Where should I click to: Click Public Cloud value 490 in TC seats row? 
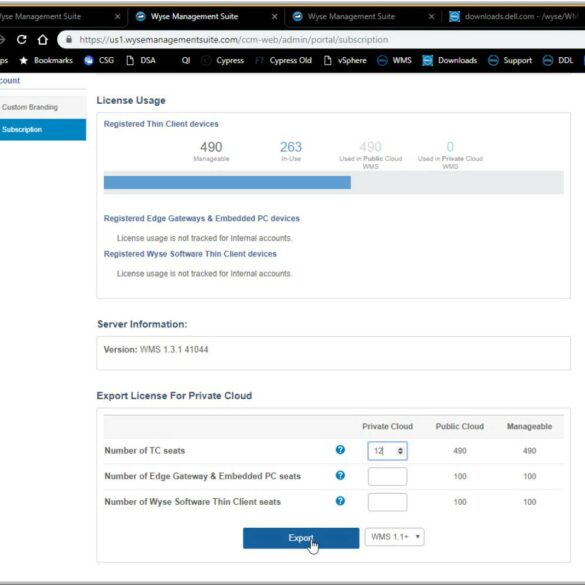point(460,451)
